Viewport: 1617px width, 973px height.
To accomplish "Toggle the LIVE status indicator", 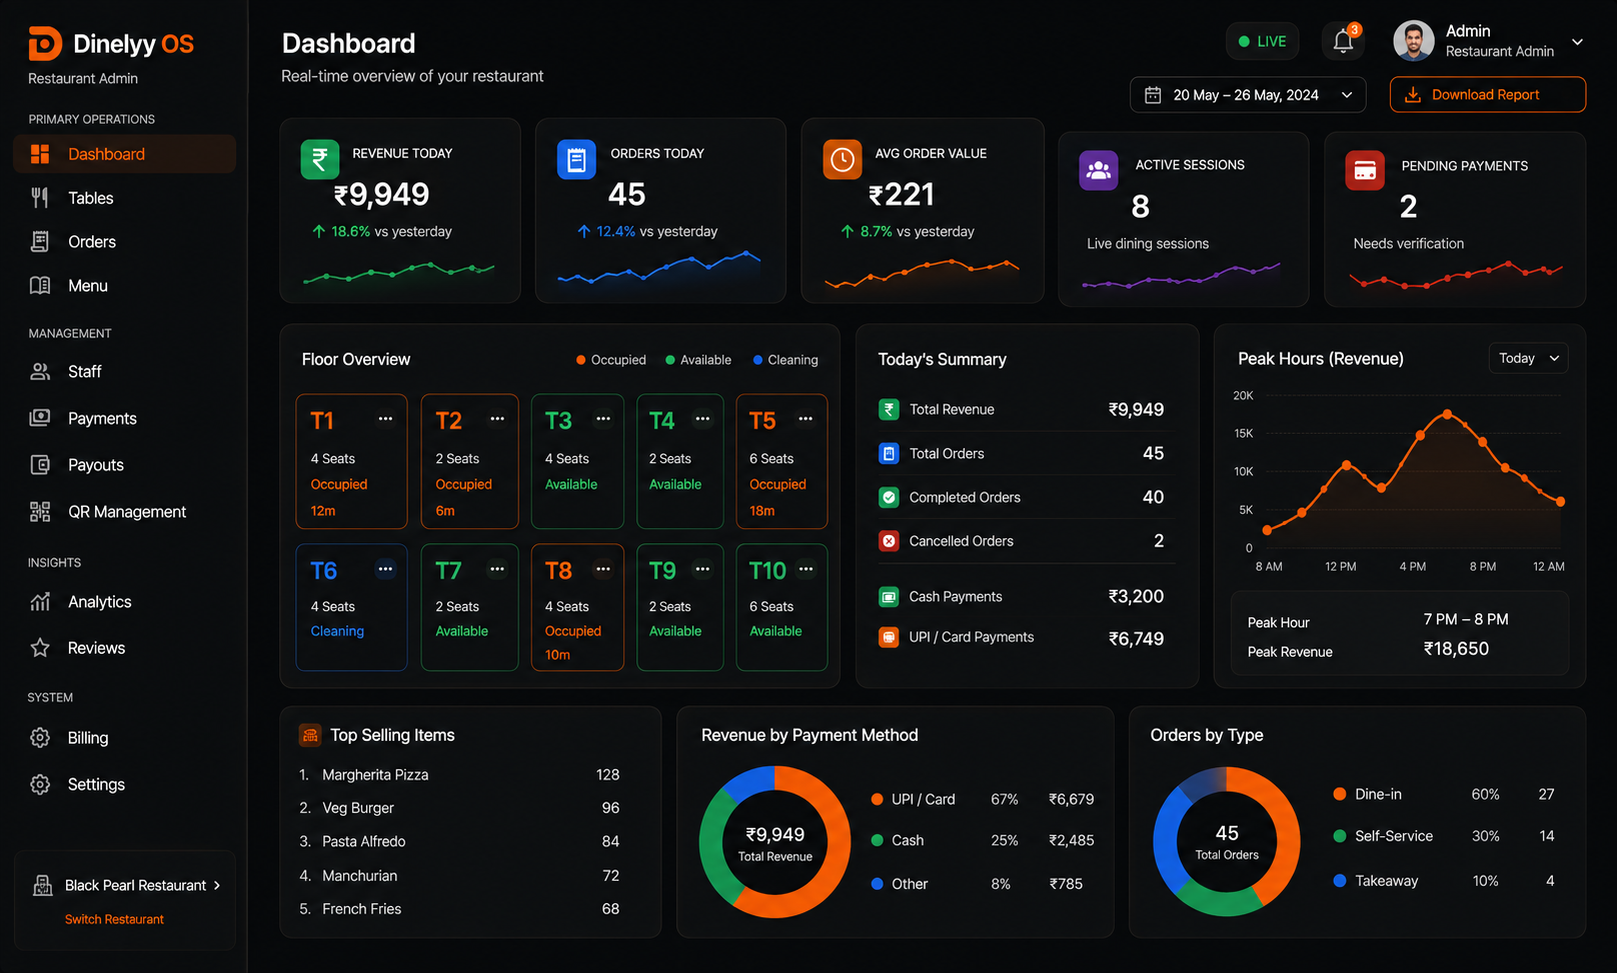I will 1262,41.
